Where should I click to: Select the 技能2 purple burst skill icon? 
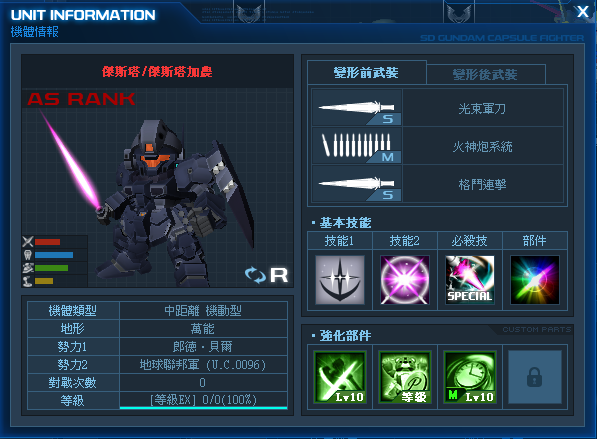pyautogui.click(x=405, y=280)
